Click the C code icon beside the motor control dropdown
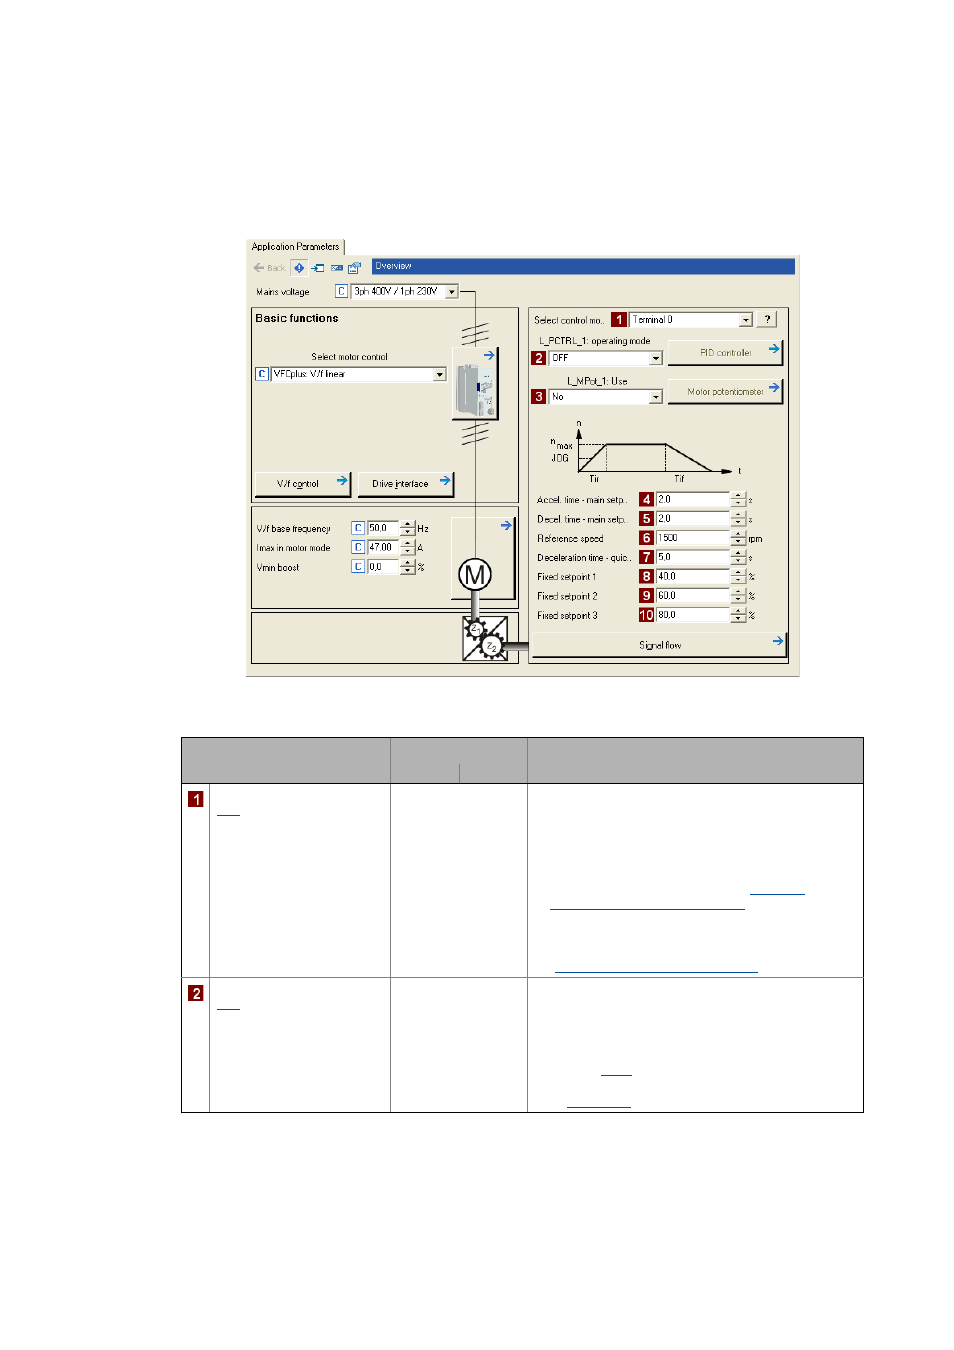The height and width of the screenshot is (1350, 954). click(x=262, y=374)
